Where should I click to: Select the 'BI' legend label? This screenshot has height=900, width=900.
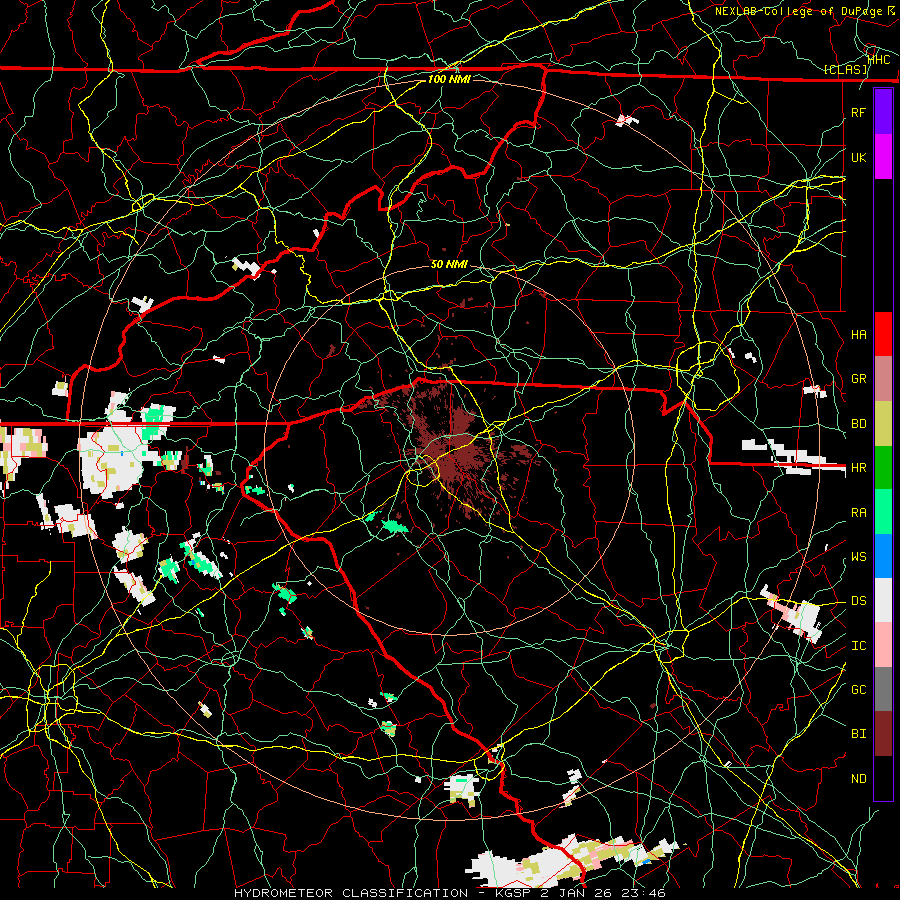(858, 734)
